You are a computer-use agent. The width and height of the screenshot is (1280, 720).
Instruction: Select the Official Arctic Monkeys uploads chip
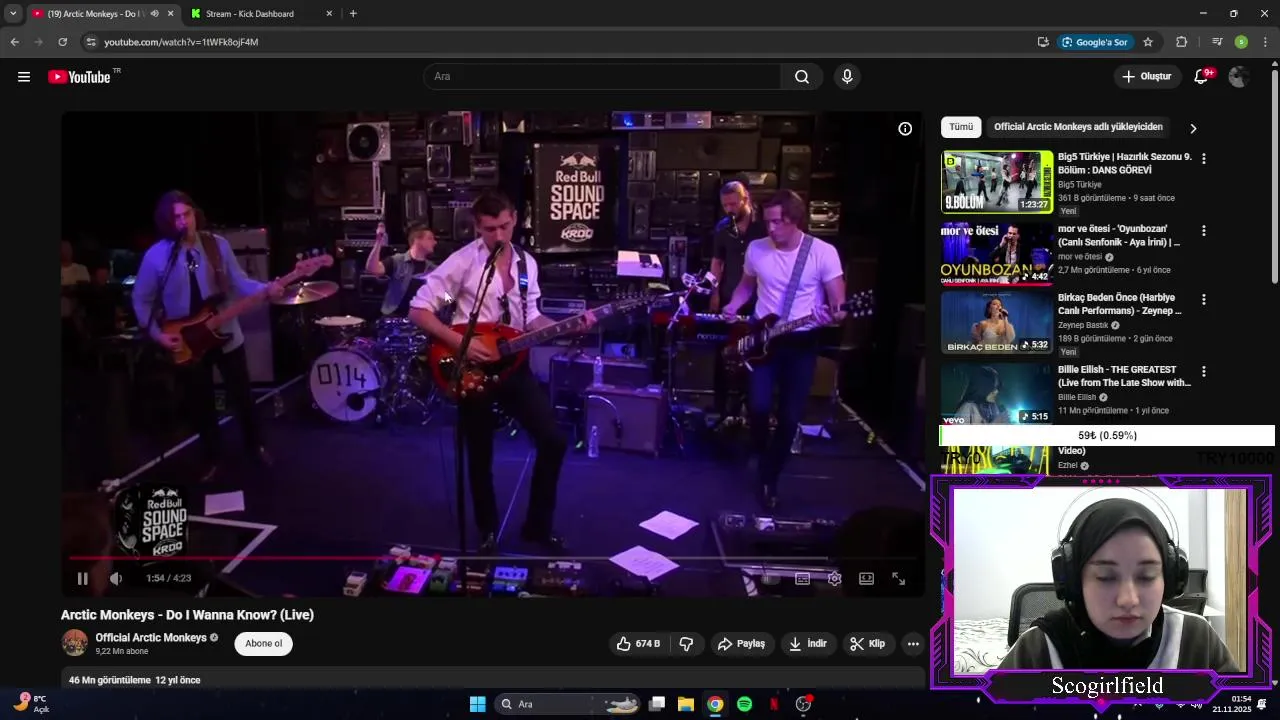1078,127
